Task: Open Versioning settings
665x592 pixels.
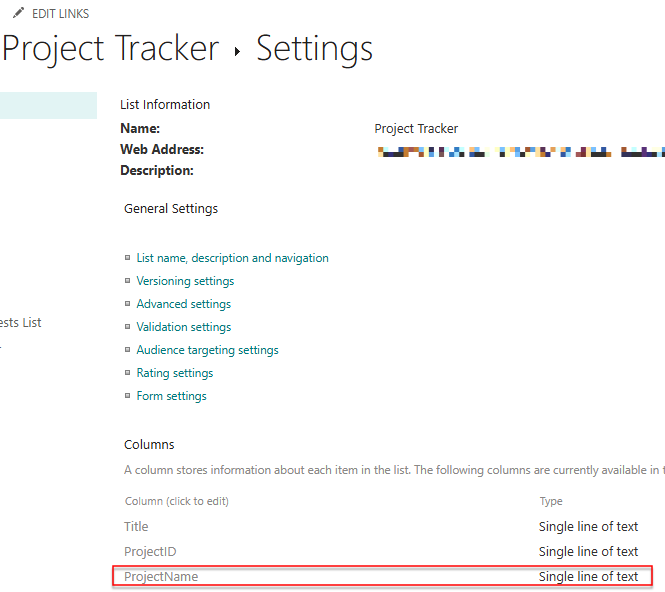Action: coord(185,281)
